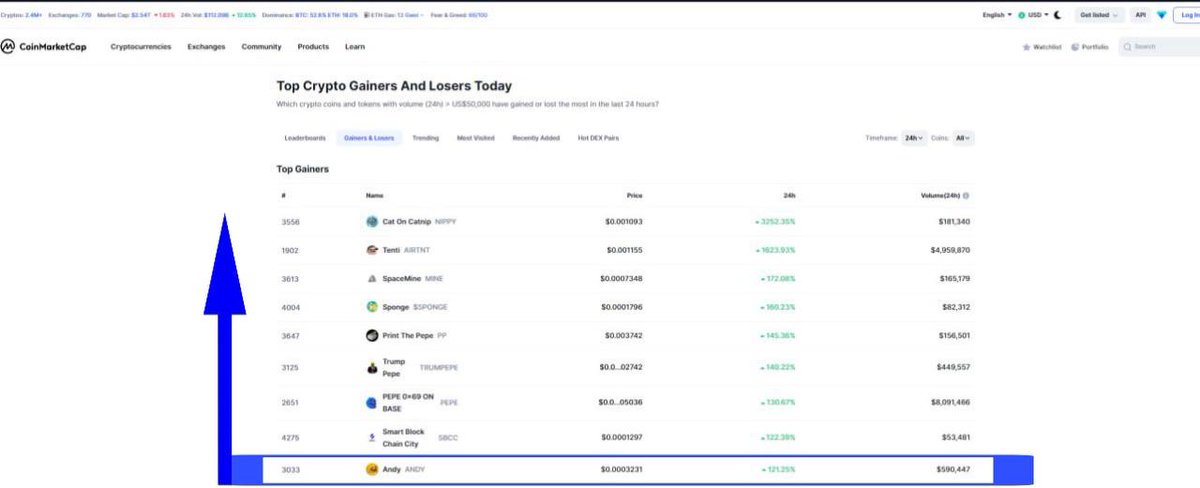The image size is (1200, 488).
Task: Switch to the Hot DEX Pairs tab
Action: coord(598,138)
